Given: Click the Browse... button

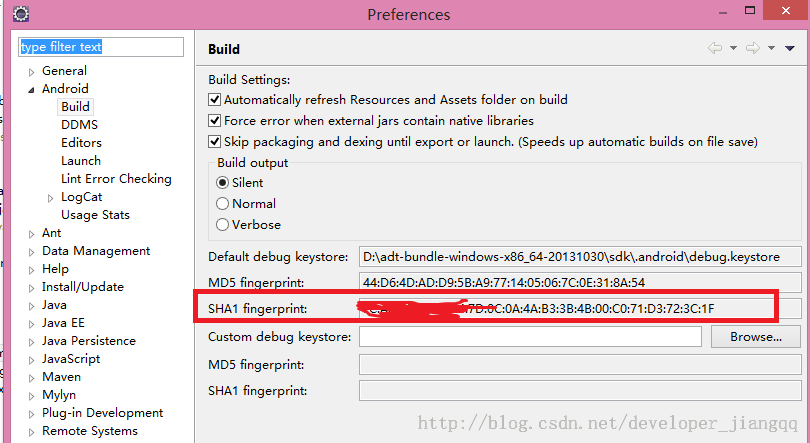Looking at the screenshot, I should [755, 337].
